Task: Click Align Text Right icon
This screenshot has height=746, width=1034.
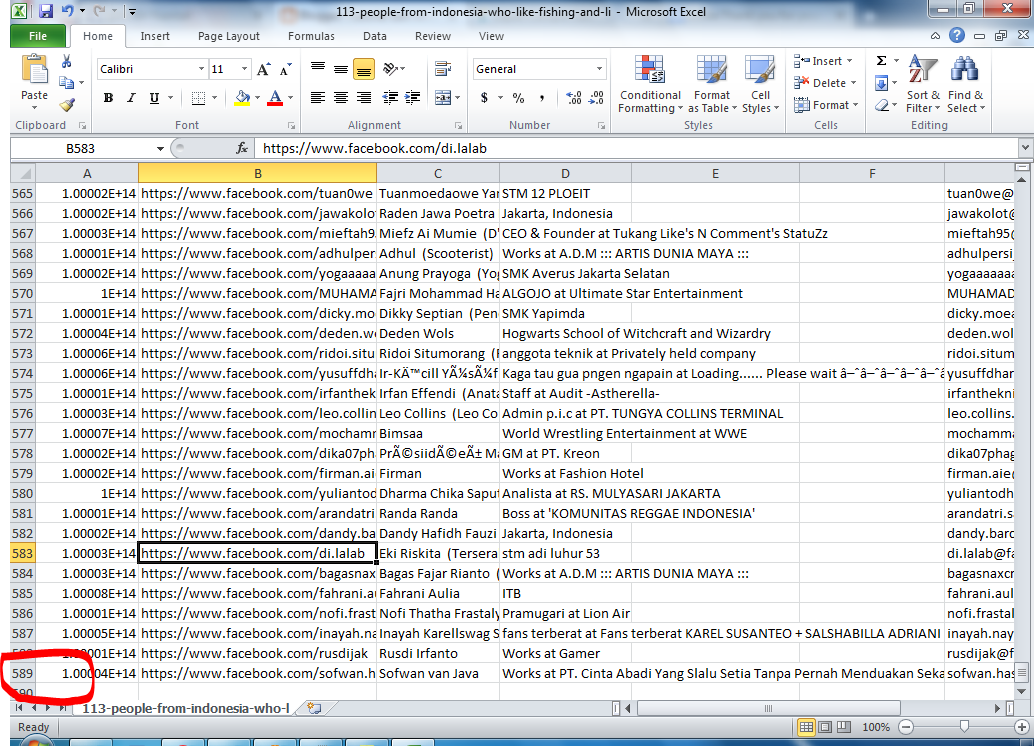Action: coord(363,98)
